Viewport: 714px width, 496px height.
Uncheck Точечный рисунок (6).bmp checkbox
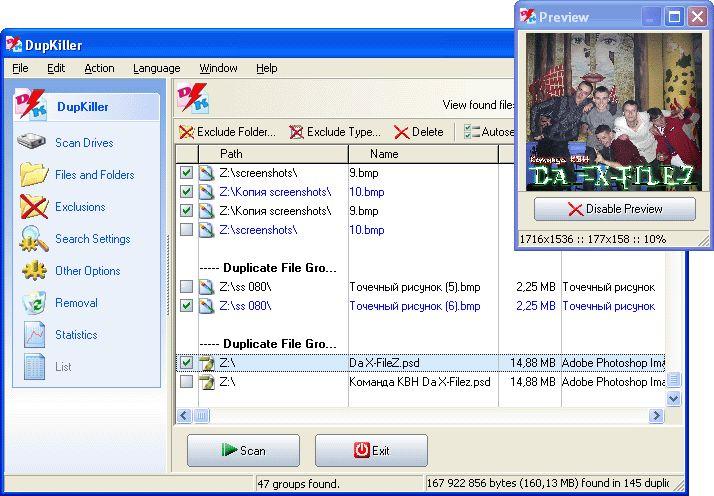click(x=186, y=306)
